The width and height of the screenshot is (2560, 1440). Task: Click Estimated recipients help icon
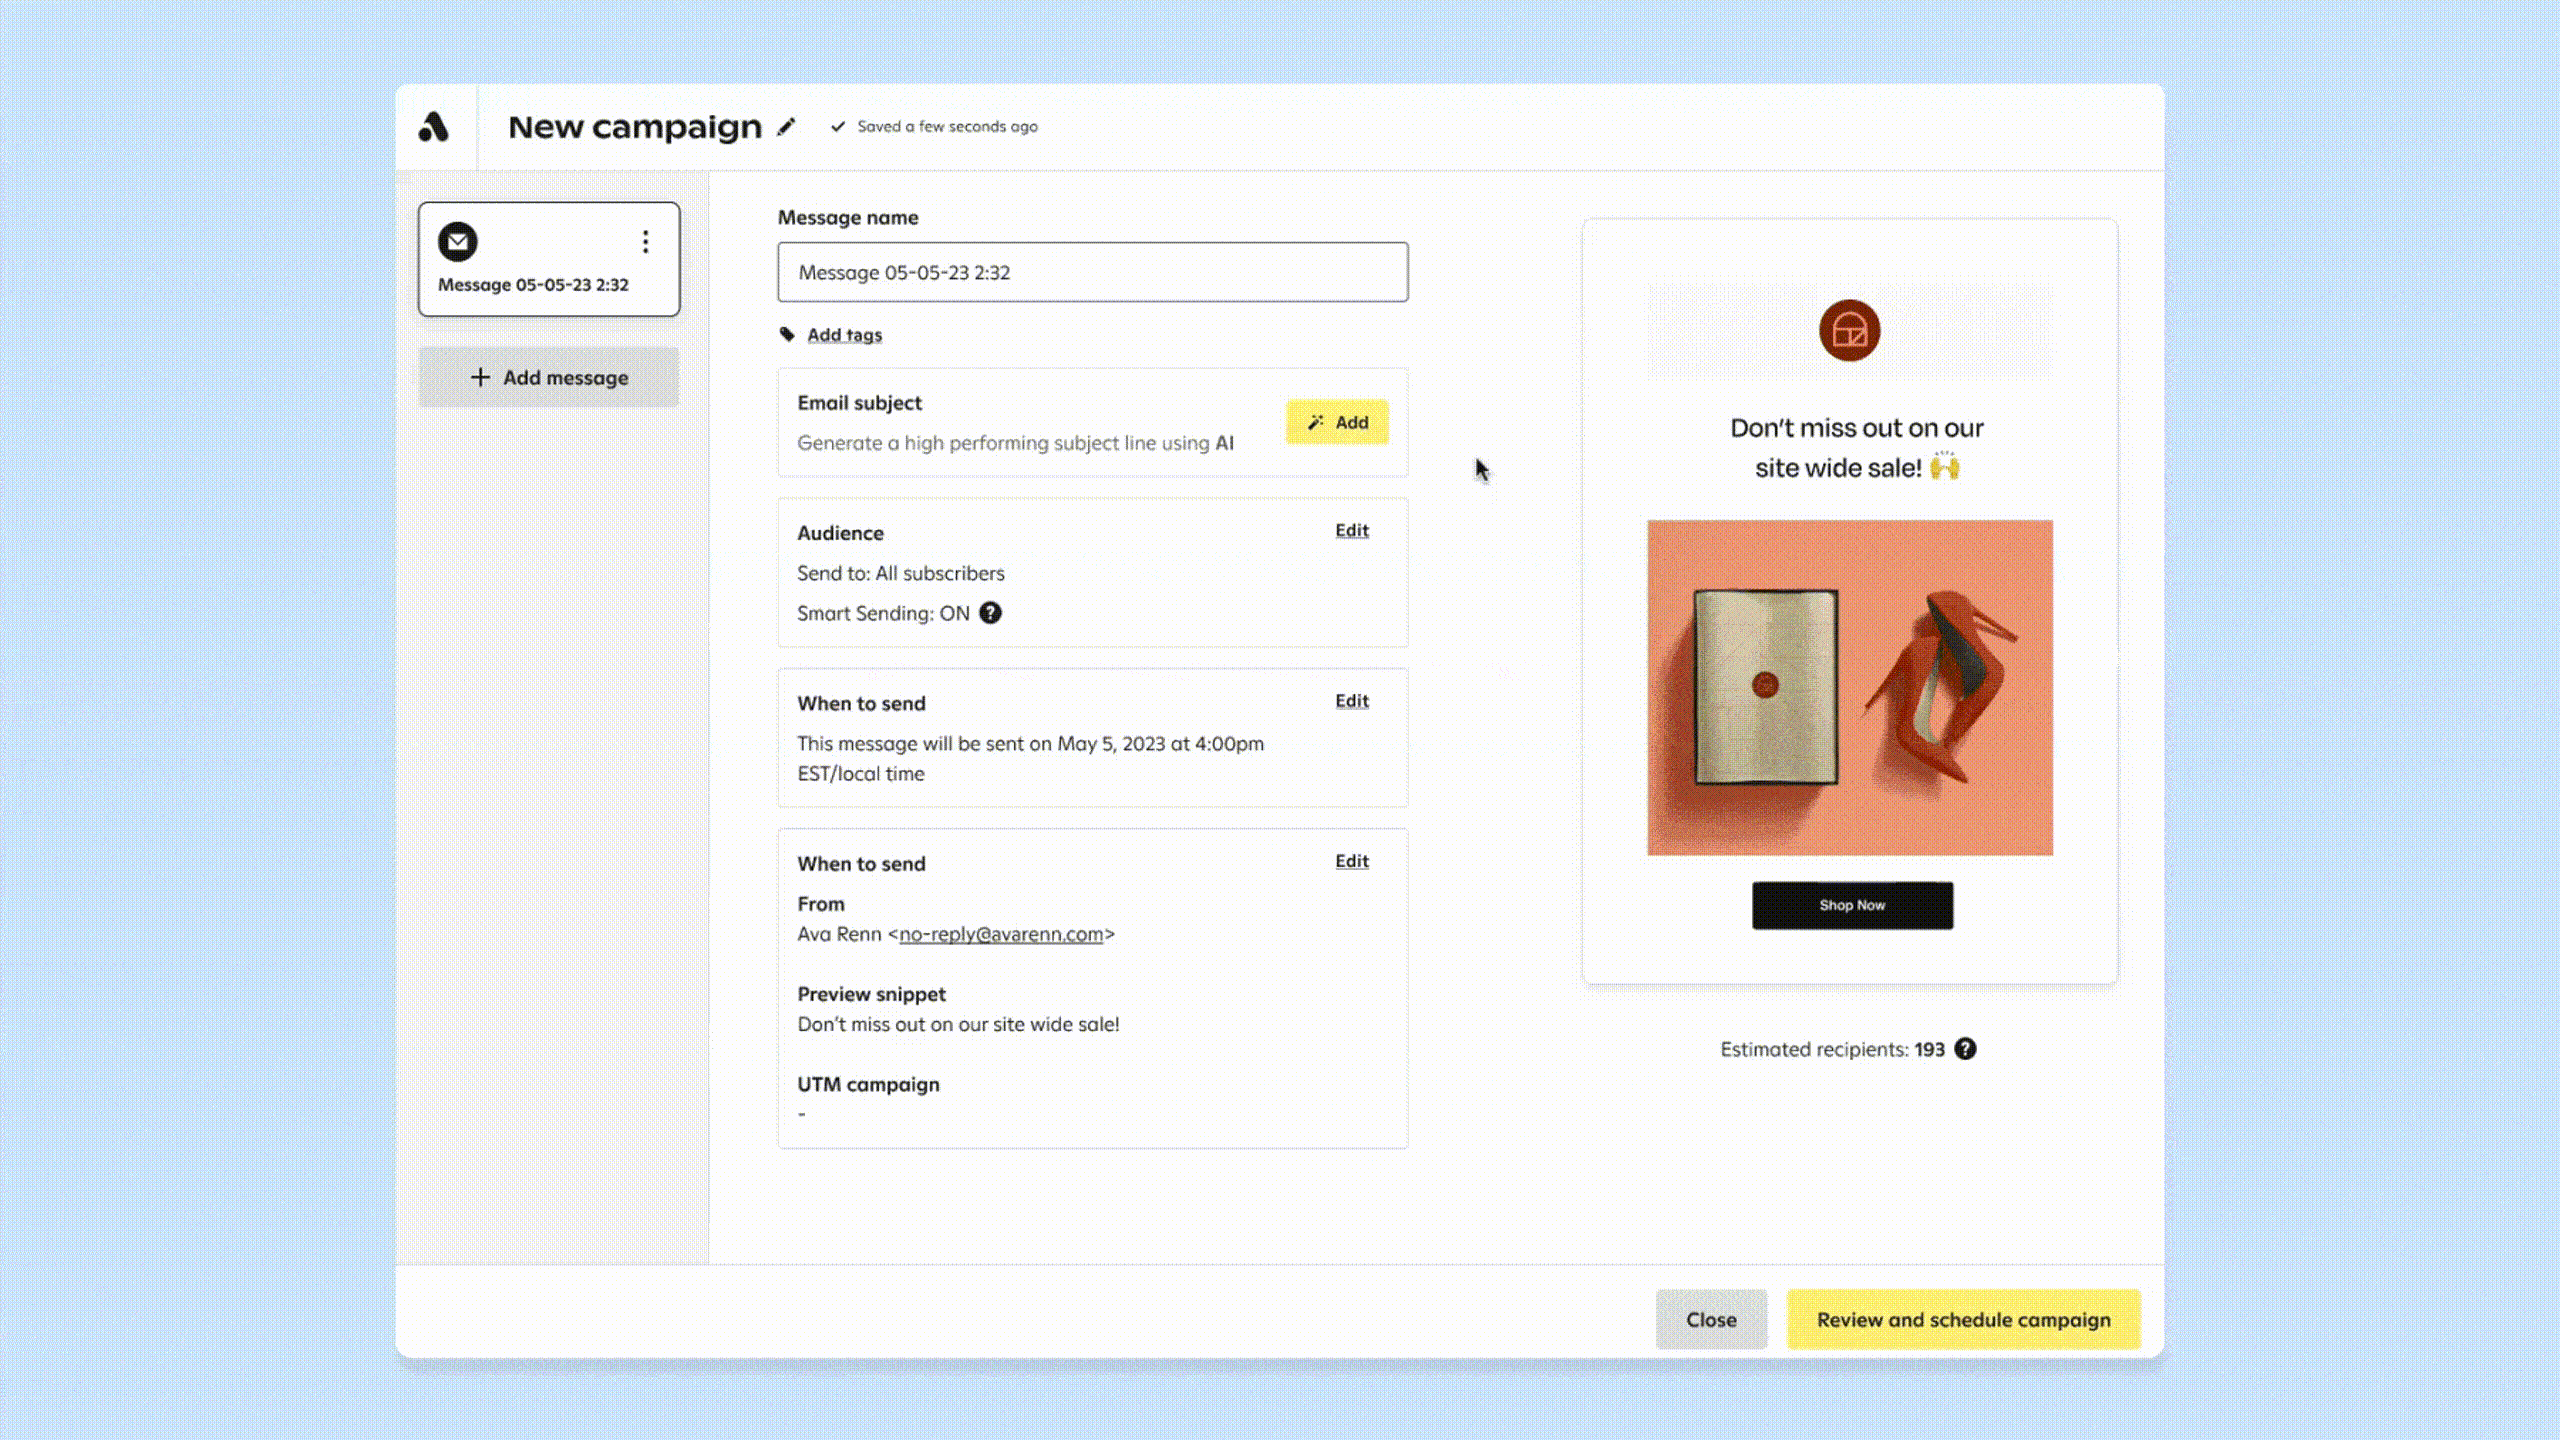tap(1965, 1049)
